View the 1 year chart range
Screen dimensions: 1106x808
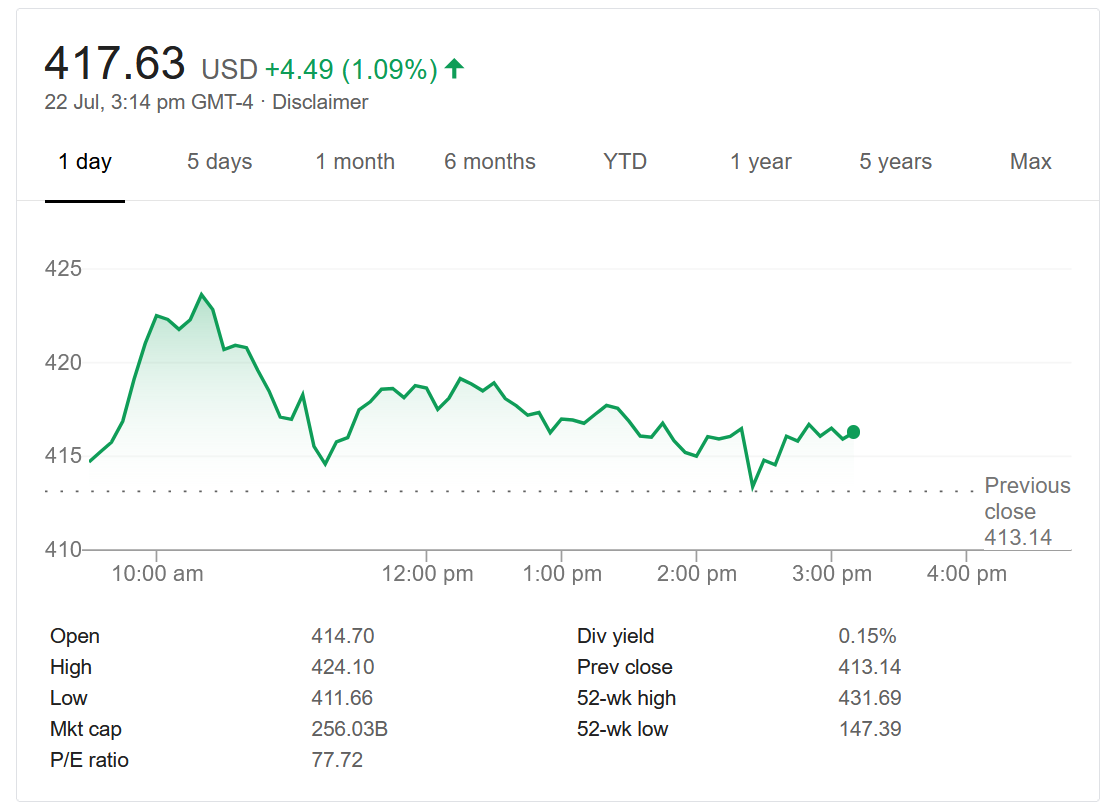click(760, 162)
